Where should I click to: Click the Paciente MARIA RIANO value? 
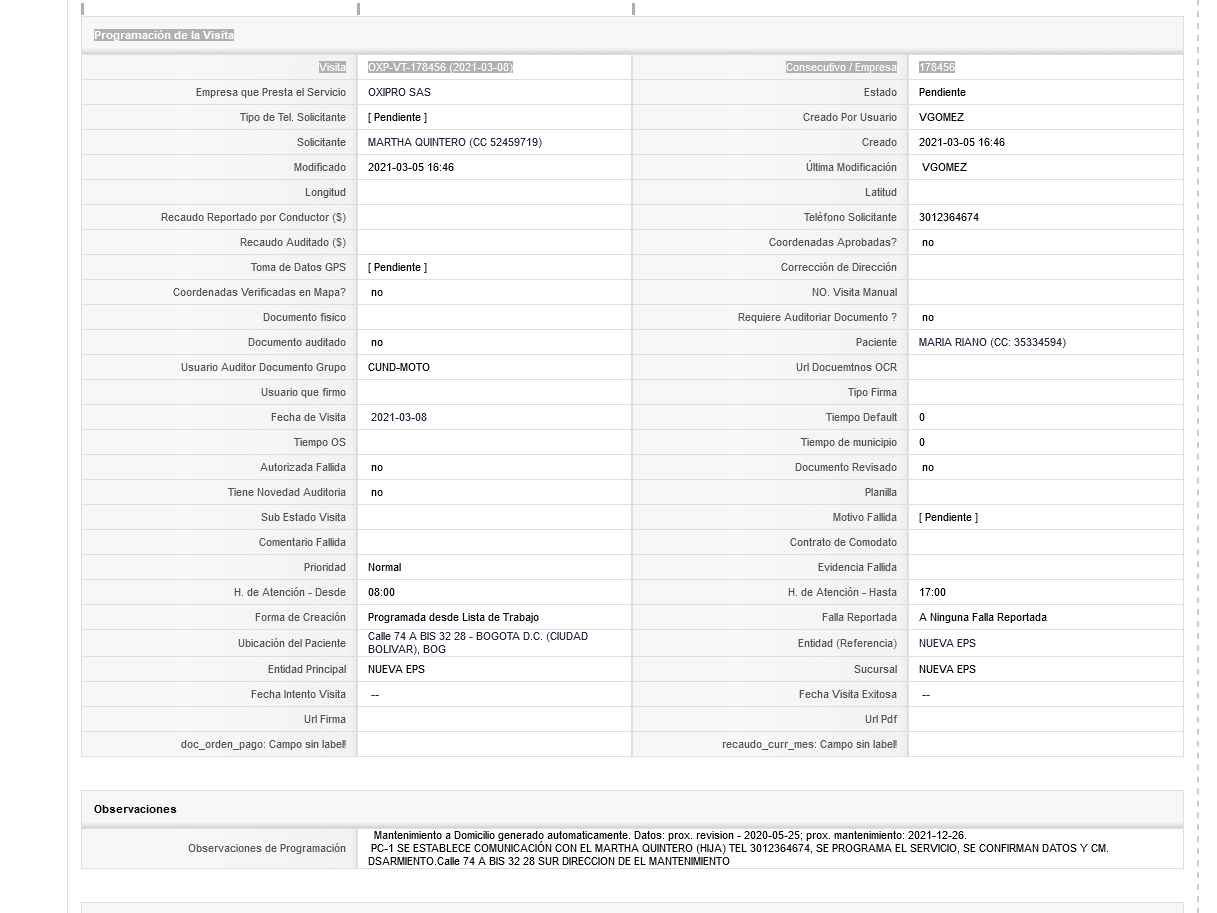click(992, 342)
